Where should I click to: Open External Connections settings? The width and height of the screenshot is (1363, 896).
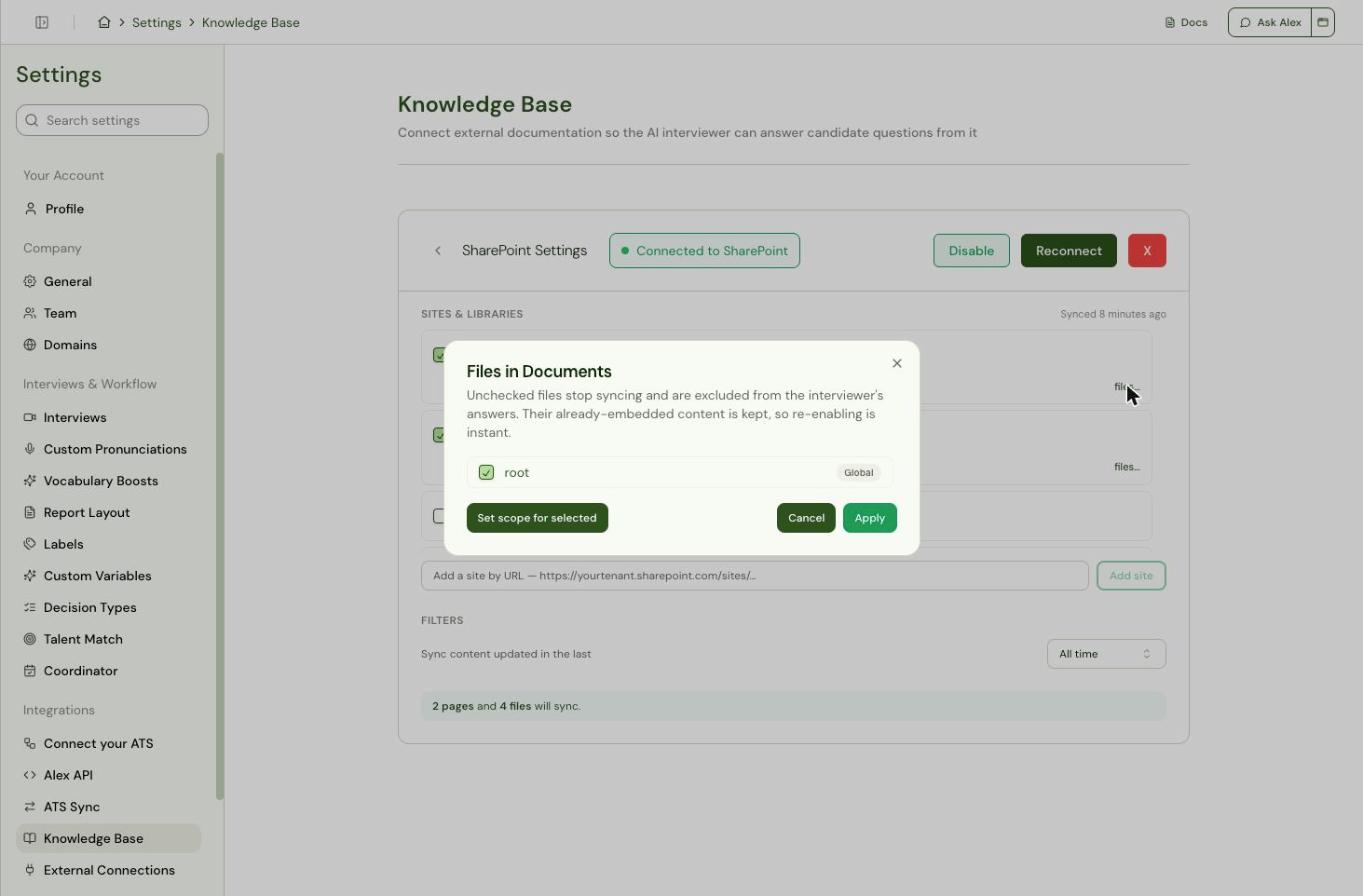108,870
